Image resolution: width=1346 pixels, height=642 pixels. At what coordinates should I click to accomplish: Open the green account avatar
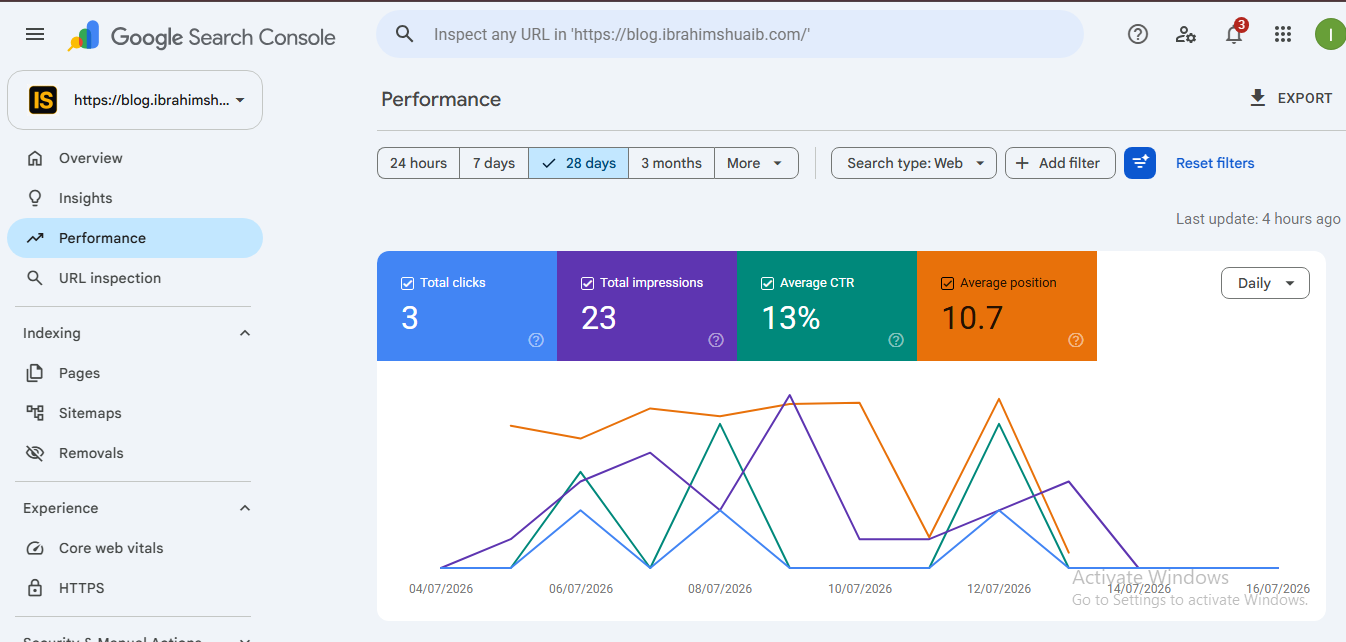[x=1329, y=34]
